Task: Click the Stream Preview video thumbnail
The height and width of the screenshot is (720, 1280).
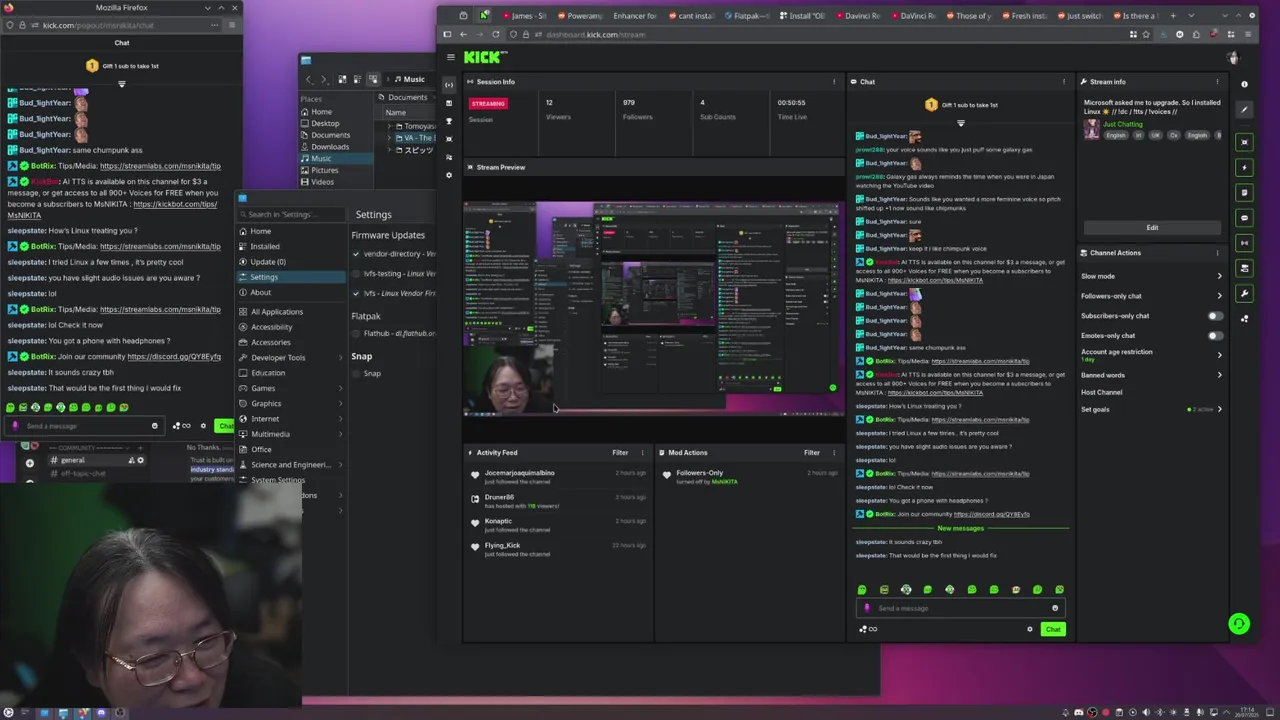Action: click(654, 308)
